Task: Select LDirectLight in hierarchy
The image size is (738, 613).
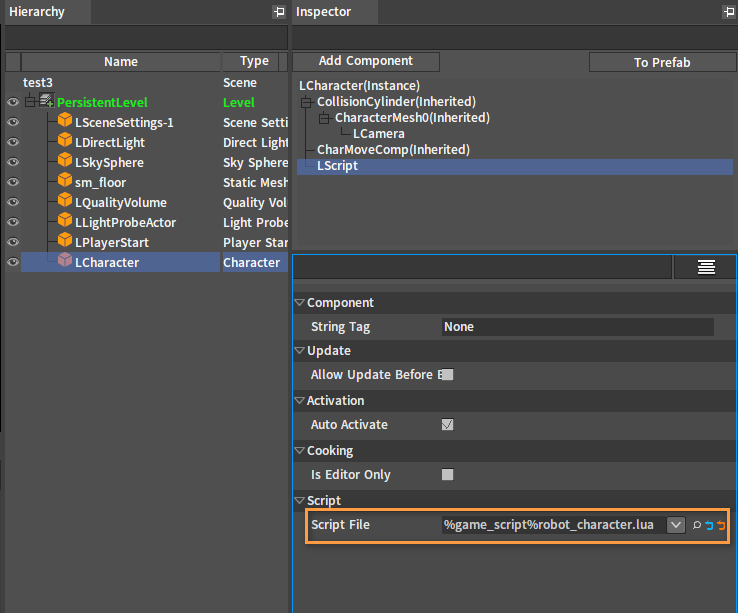Action: 110,143
